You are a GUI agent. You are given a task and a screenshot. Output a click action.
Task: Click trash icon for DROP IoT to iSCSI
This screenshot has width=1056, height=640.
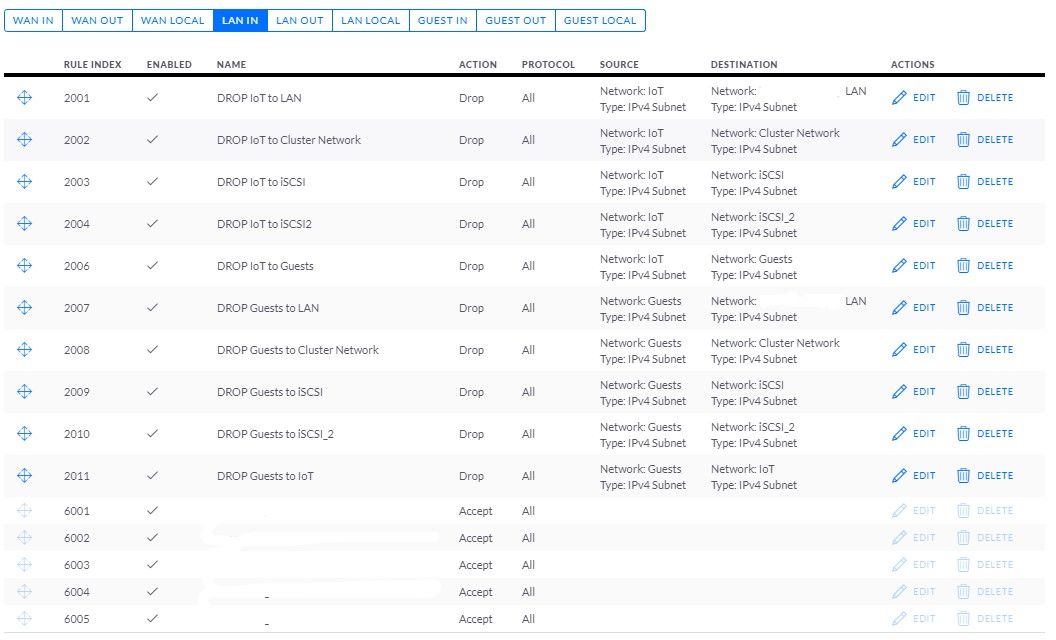pyautogui.click(x=963, y=182)
